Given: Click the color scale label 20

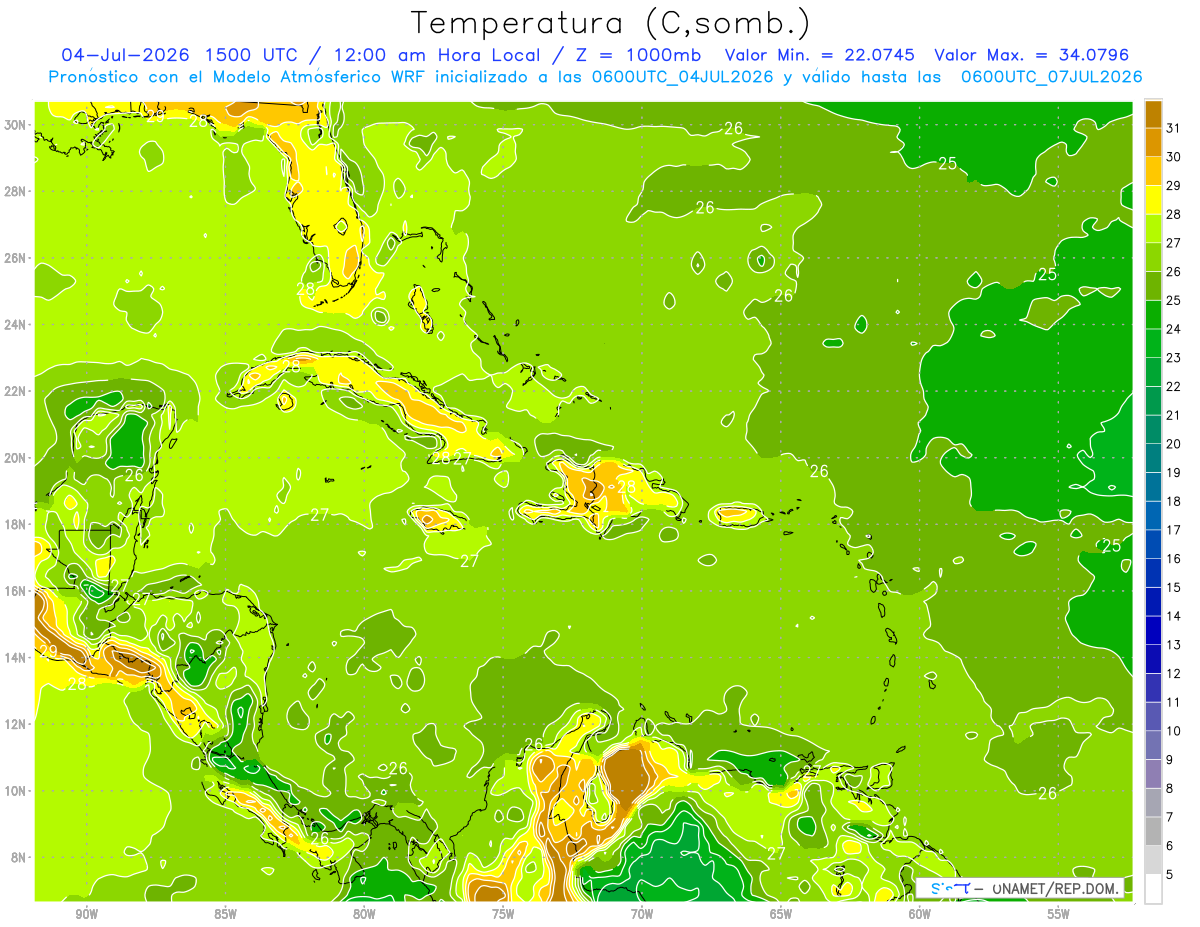Looking at the screenshot, I should coord(1174,444).
